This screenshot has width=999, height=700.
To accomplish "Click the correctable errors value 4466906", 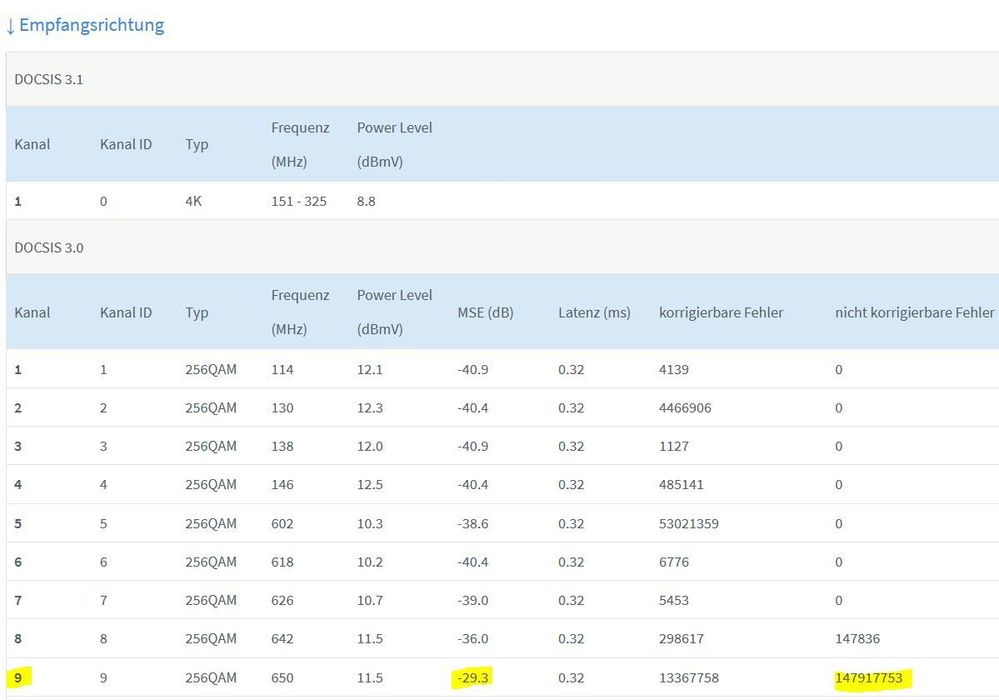I will (x=685, y=408).
